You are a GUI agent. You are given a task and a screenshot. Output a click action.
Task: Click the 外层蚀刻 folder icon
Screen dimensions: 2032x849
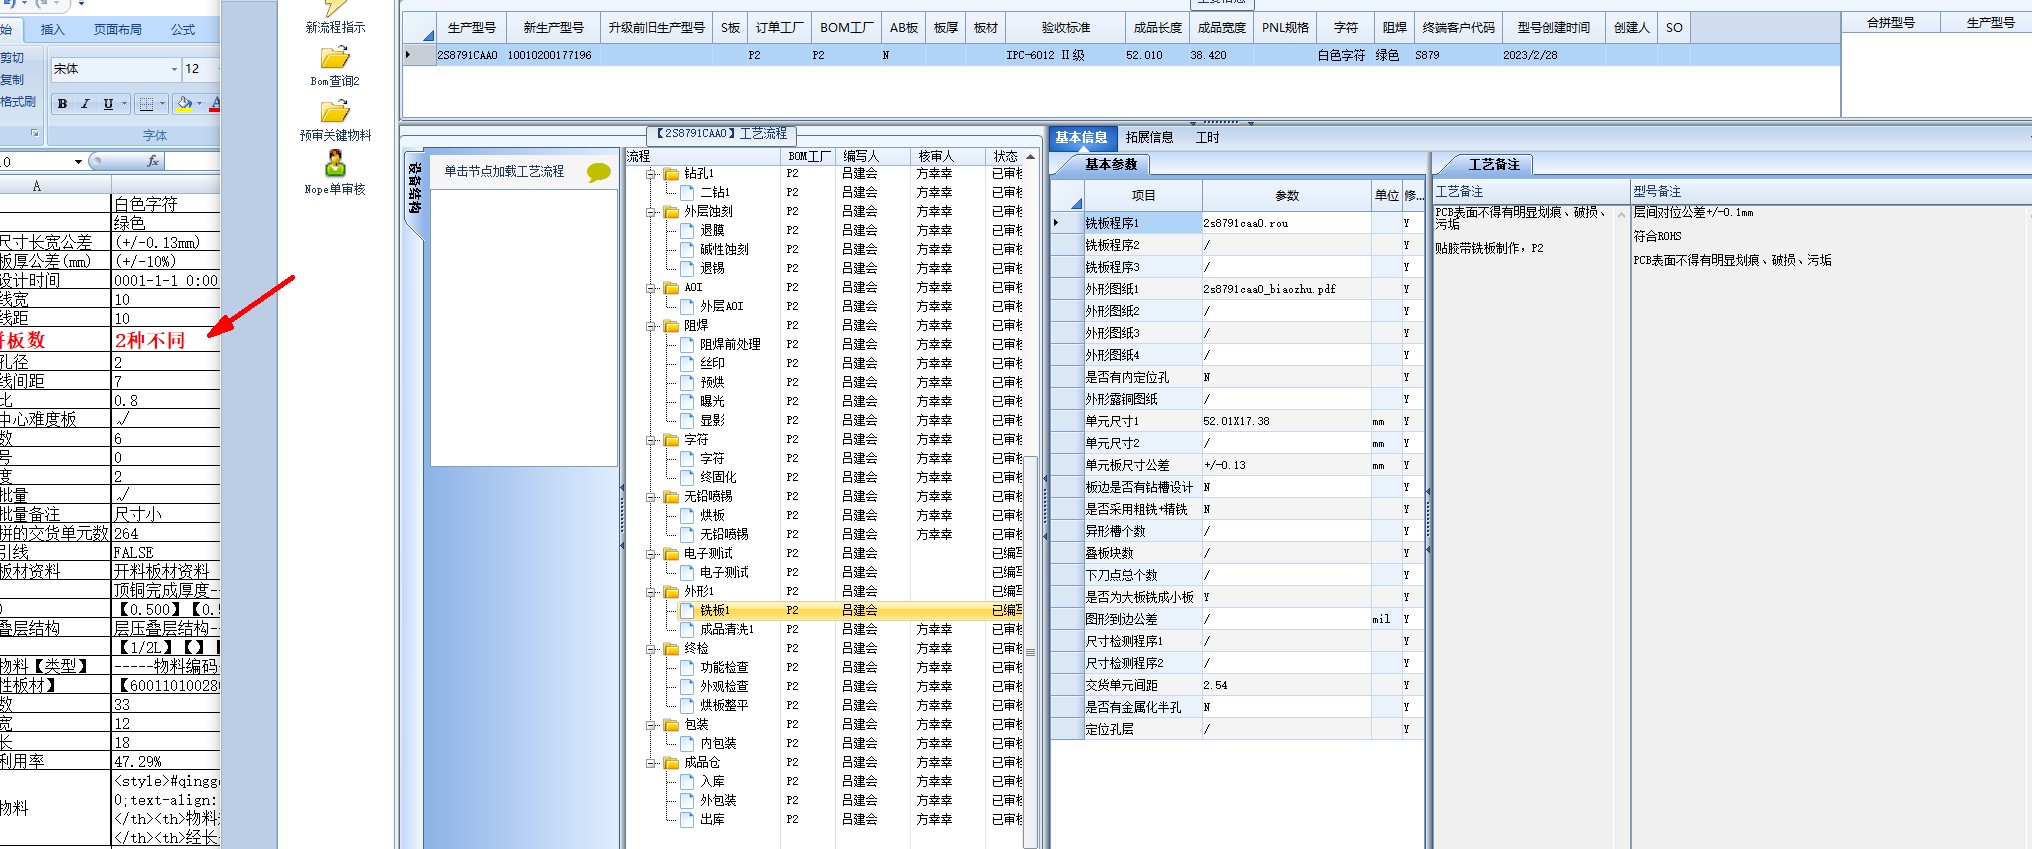[x=672, y=212]
